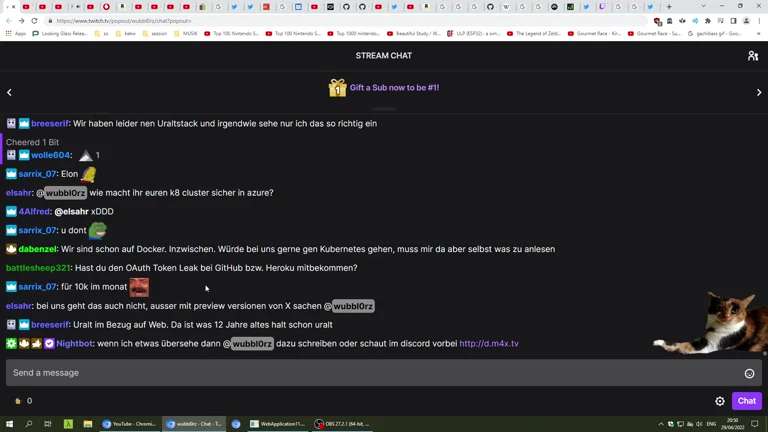The image size is (768, 432).
Task: Reload the page with refresh icon
Action: click(34, 21)
